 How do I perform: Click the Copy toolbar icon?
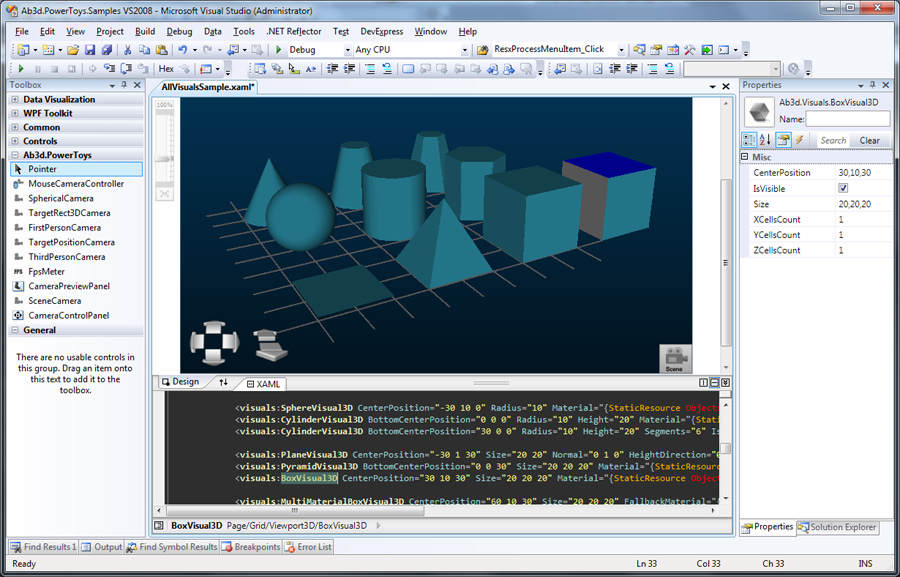tap(145, 50)
